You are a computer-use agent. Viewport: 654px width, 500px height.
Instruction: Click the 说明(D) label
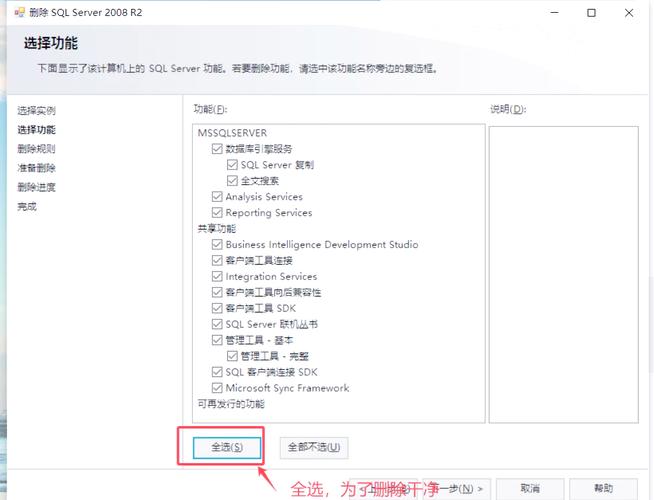point(508,109)
